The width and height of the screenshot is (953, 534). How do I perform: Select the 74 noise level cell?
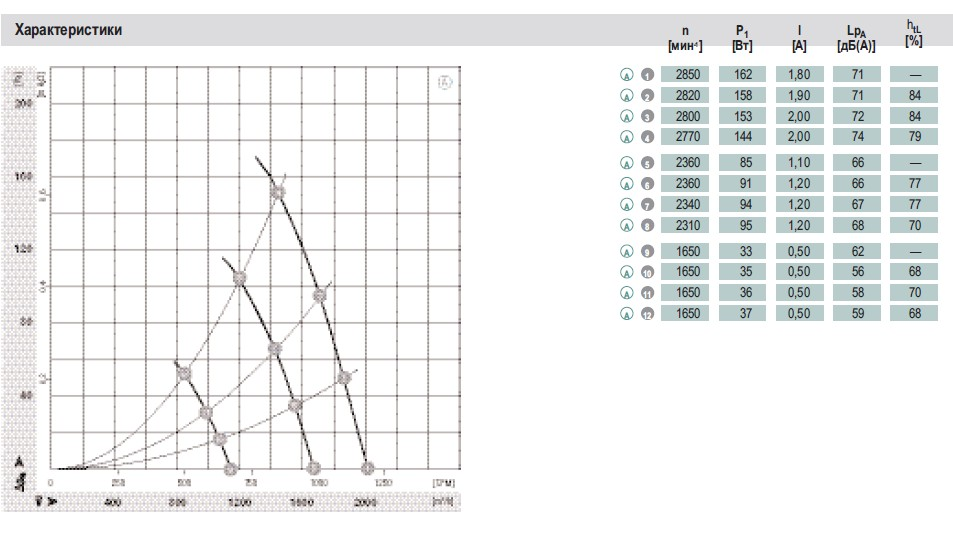pyautogui.click(x=856, y=137)
